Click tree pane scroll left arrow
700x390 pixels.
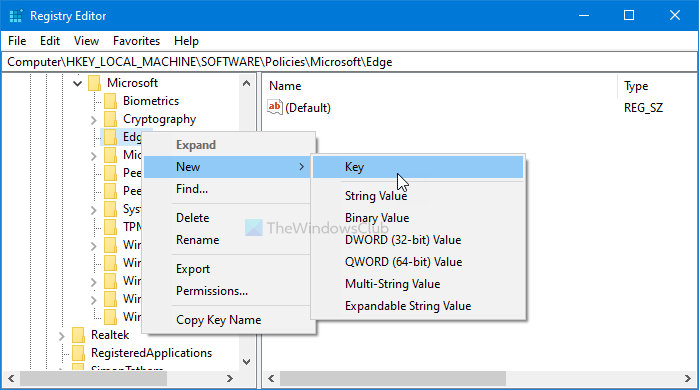pyautogui.click(x=11, y=378)
